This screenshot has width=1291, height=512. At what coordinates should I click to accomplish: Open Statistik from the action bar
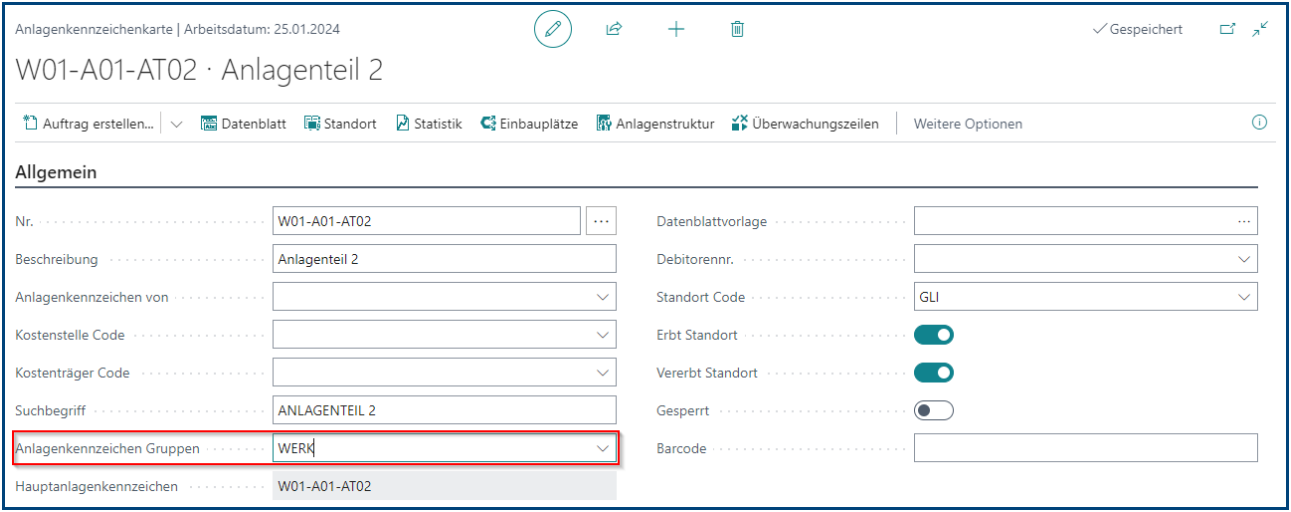(429, 124)
